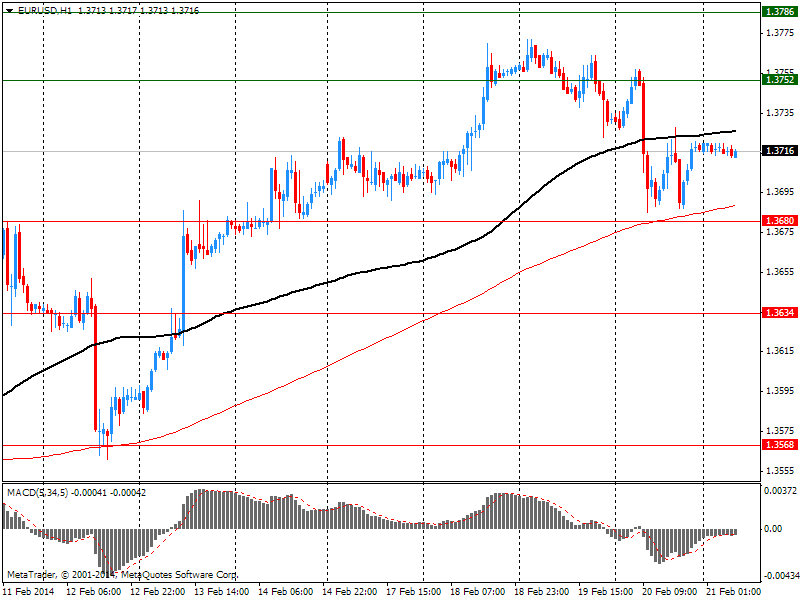Image resolution: width=800 pixels, height=600 pixels.
Task: Click the 21 Feb 01:00 time label
Action: [733, 591]
